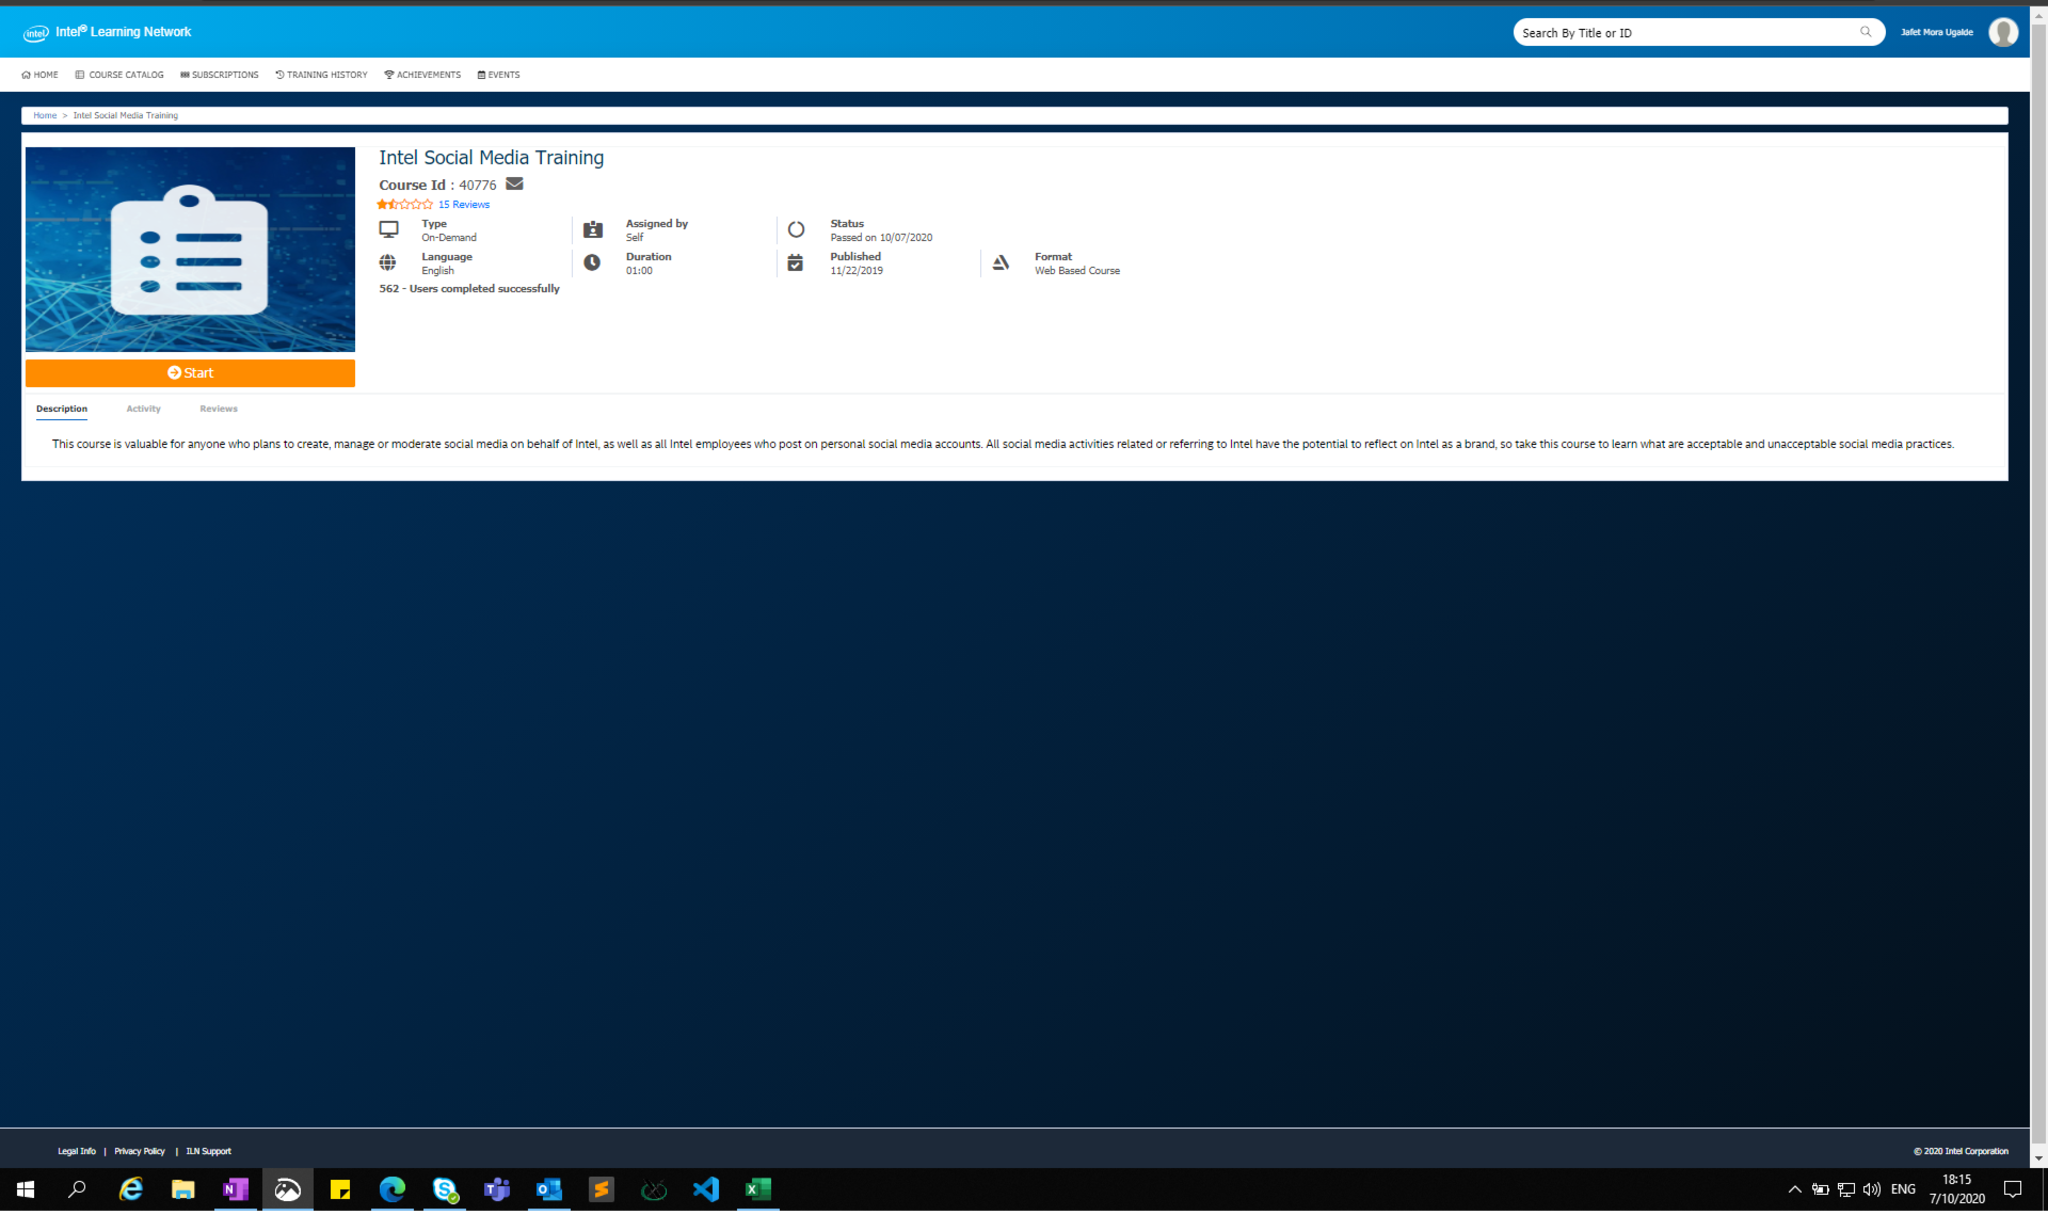Show hidden icons chevron in system tray
This screenshot has height=1231, width=2048.
(x=1794, y=1189)
